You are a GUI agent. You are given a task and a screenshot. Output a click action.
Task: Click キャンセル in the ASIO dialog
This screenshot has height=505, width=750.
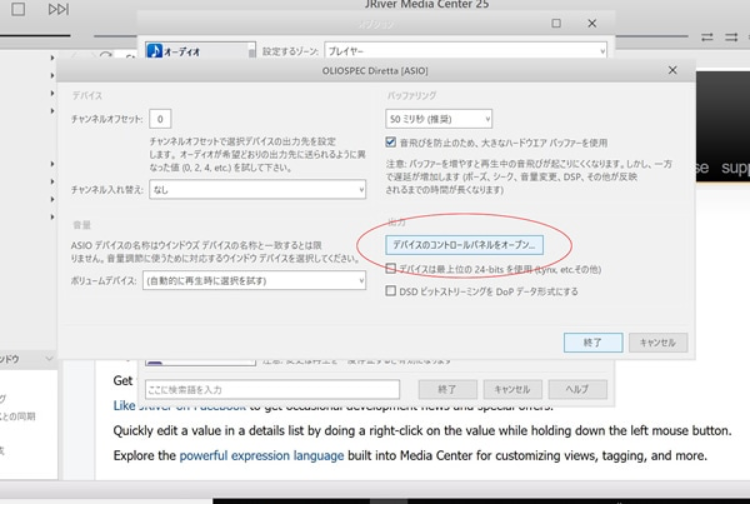tap(658, 342)
